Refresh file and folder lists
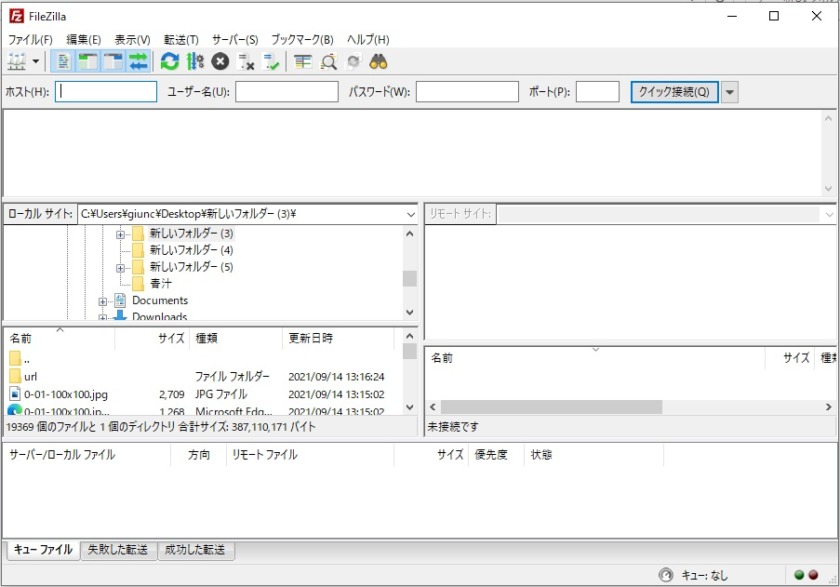Screen dimensions: 840x587 click(170, 62)
